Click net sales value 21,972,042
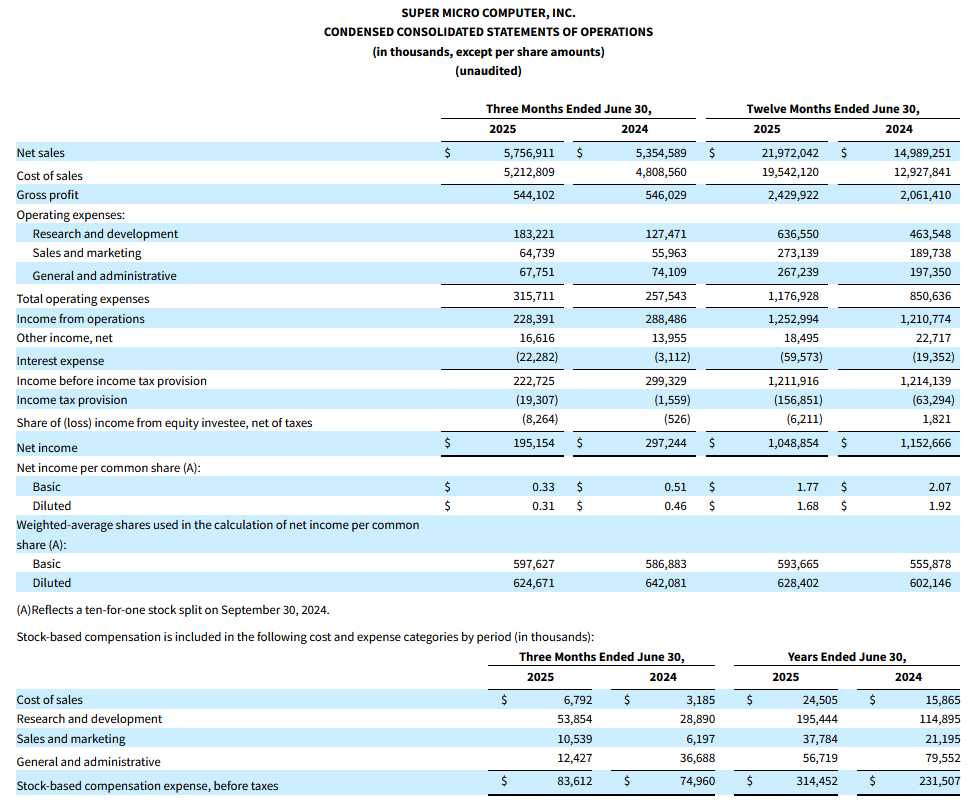978x802 pixels. (x=790, y=153)
